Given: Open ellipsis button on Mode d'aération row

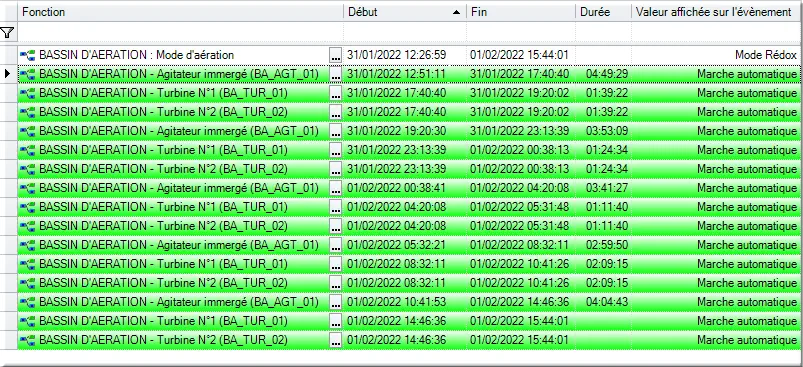Looking at the screenshot, I should click(335, 56).
